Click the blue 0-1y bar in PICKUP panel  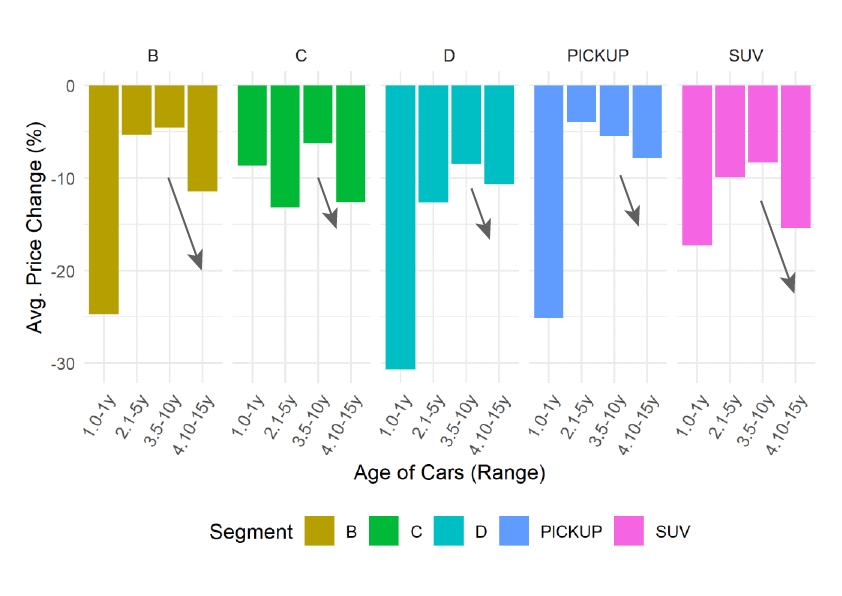point(549,201)
